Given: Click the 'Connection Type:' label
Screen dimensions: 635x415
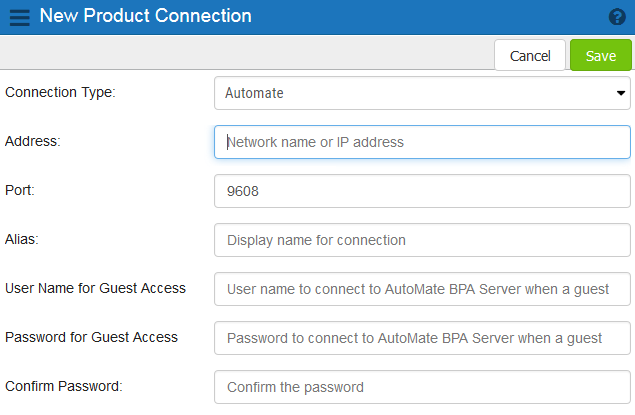Looking at the screenshot, I should pos(61,92).
